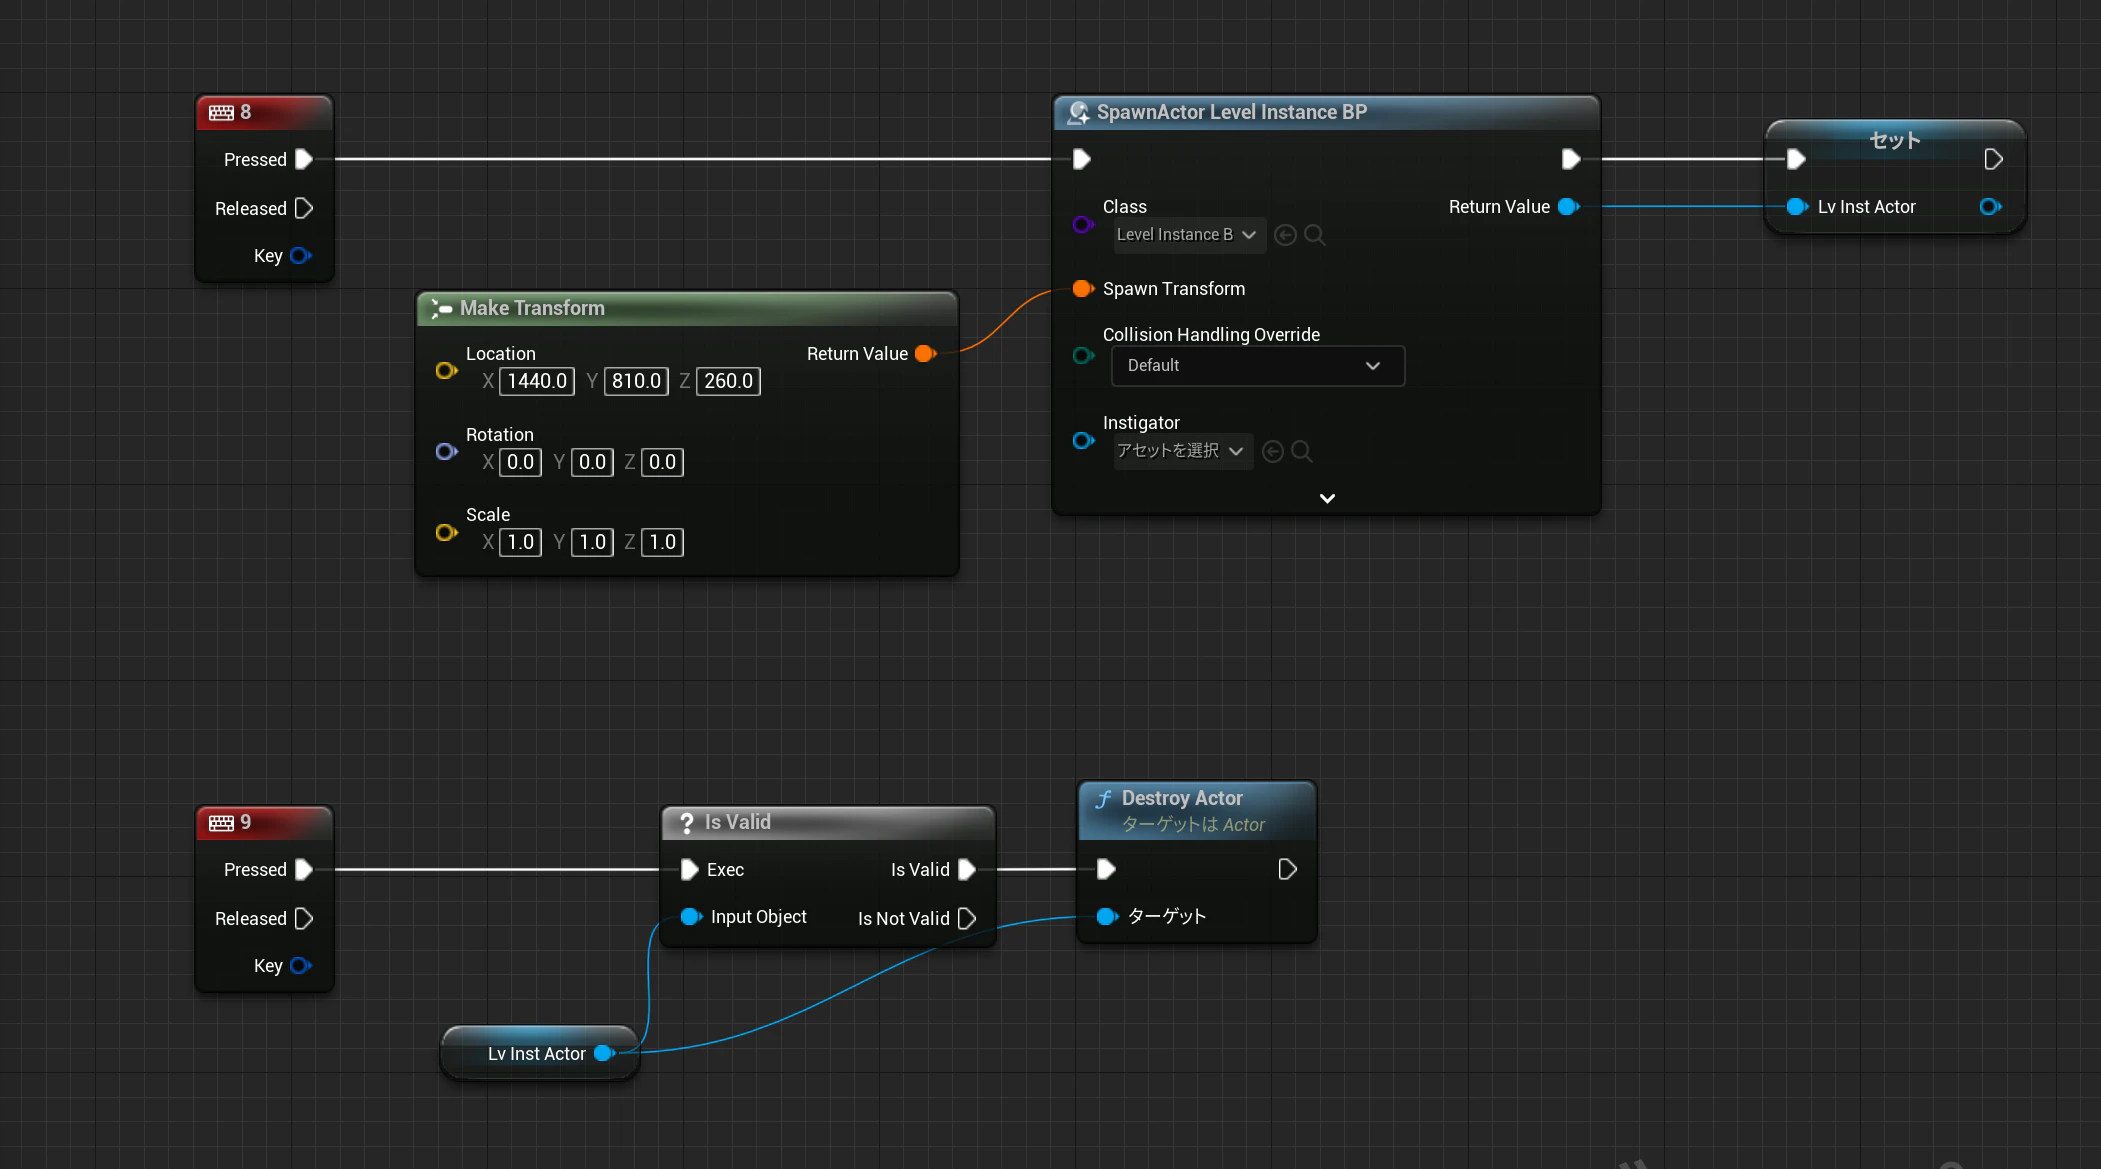2101x1169 pixels.
Task: Click the Scale input pin on Make Transform
Action: (446, 532)
